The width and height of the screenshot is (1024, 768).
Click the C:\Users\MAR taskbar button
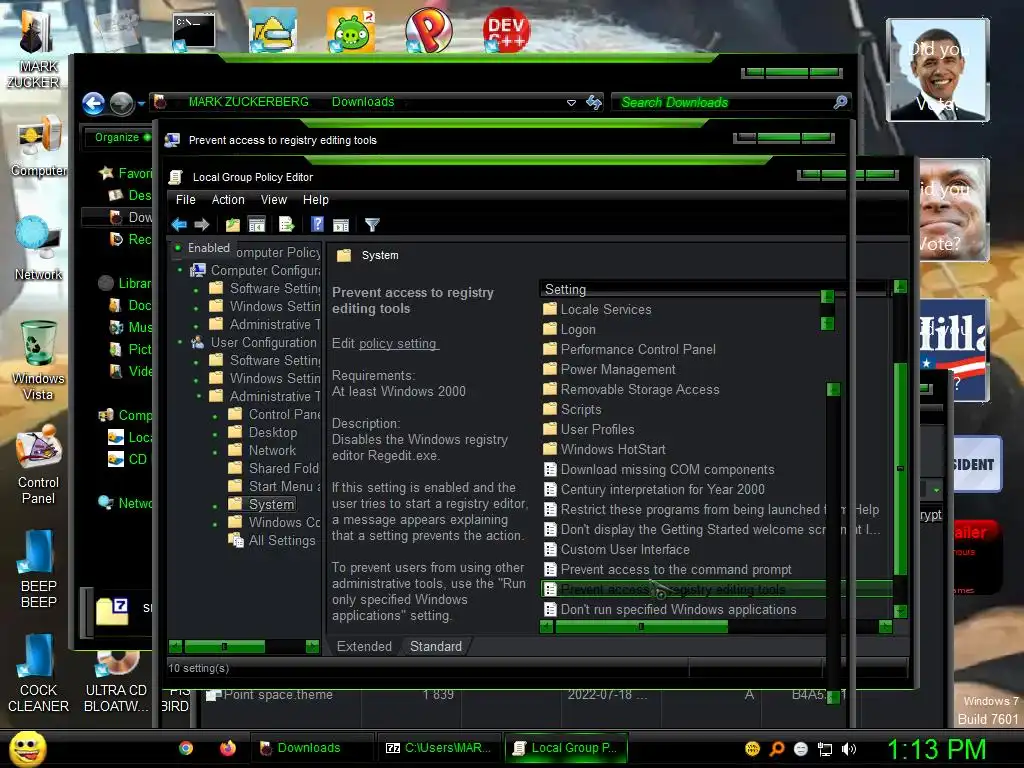point(439,748)
